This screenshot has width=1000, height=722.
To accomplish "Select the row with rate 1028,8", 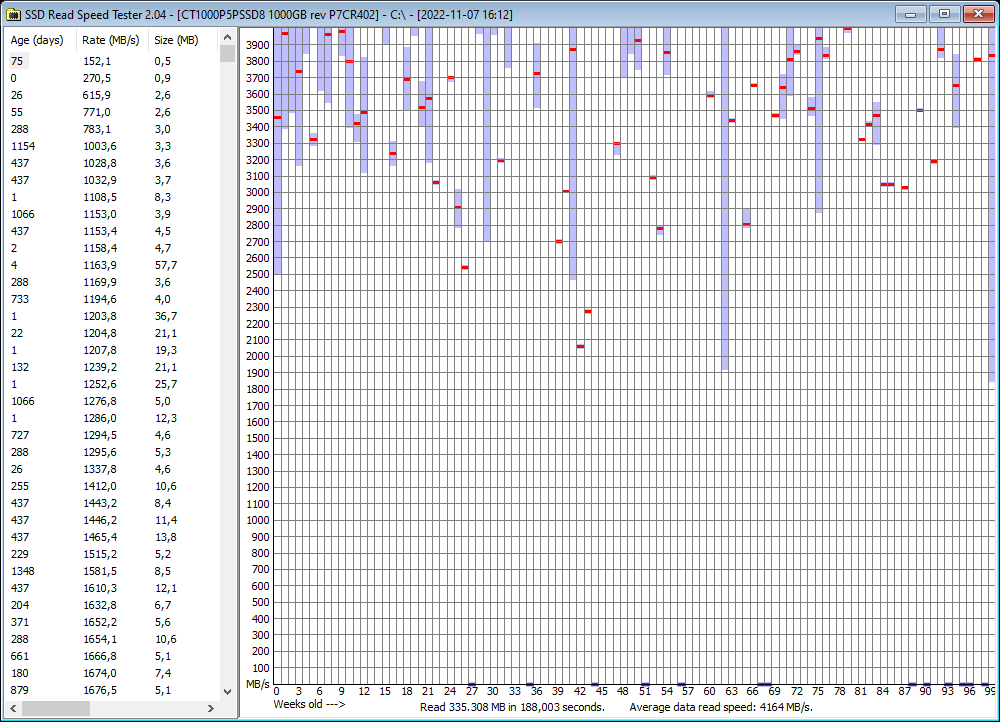I will [x=112, y=163].
